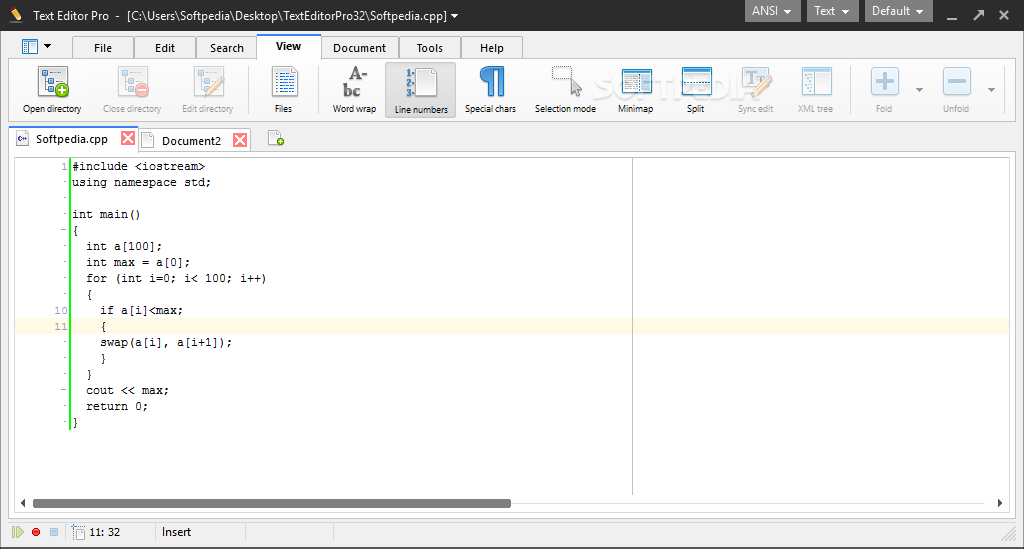The image size is (1024, 549).
Task: Select the View ribbon tab
Action: [289, 46]
